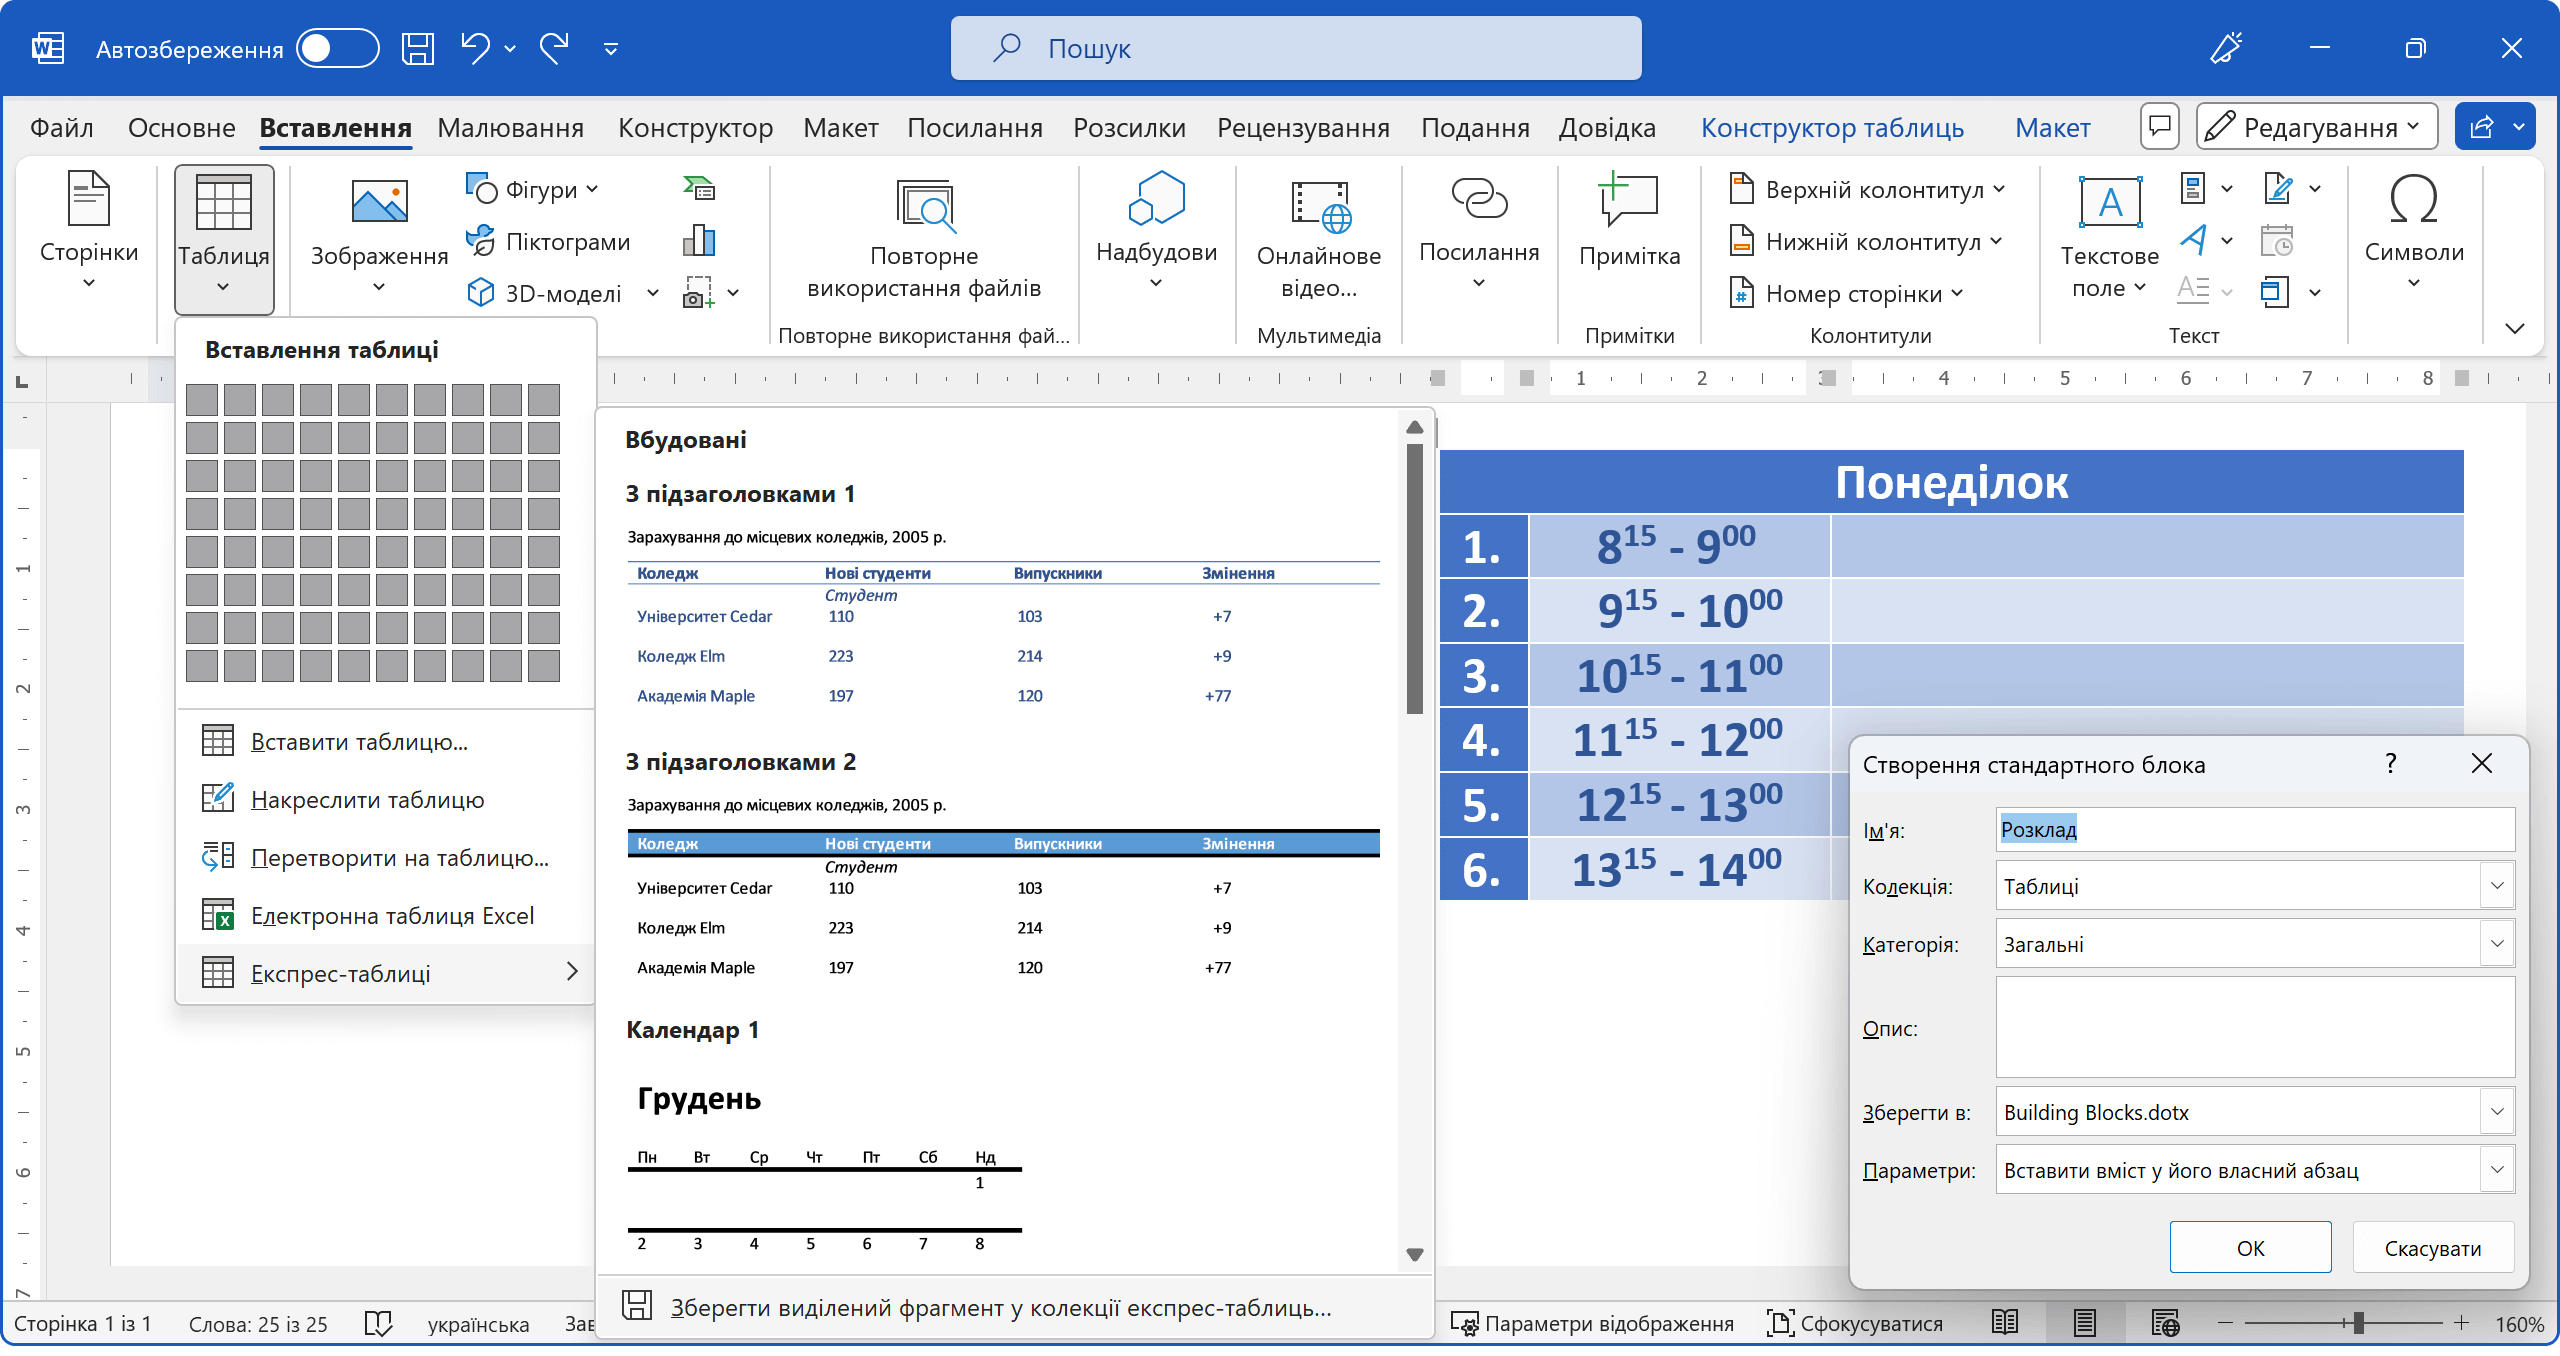
Task: Insert a comment via Примітка icon
Action: 1629,200
